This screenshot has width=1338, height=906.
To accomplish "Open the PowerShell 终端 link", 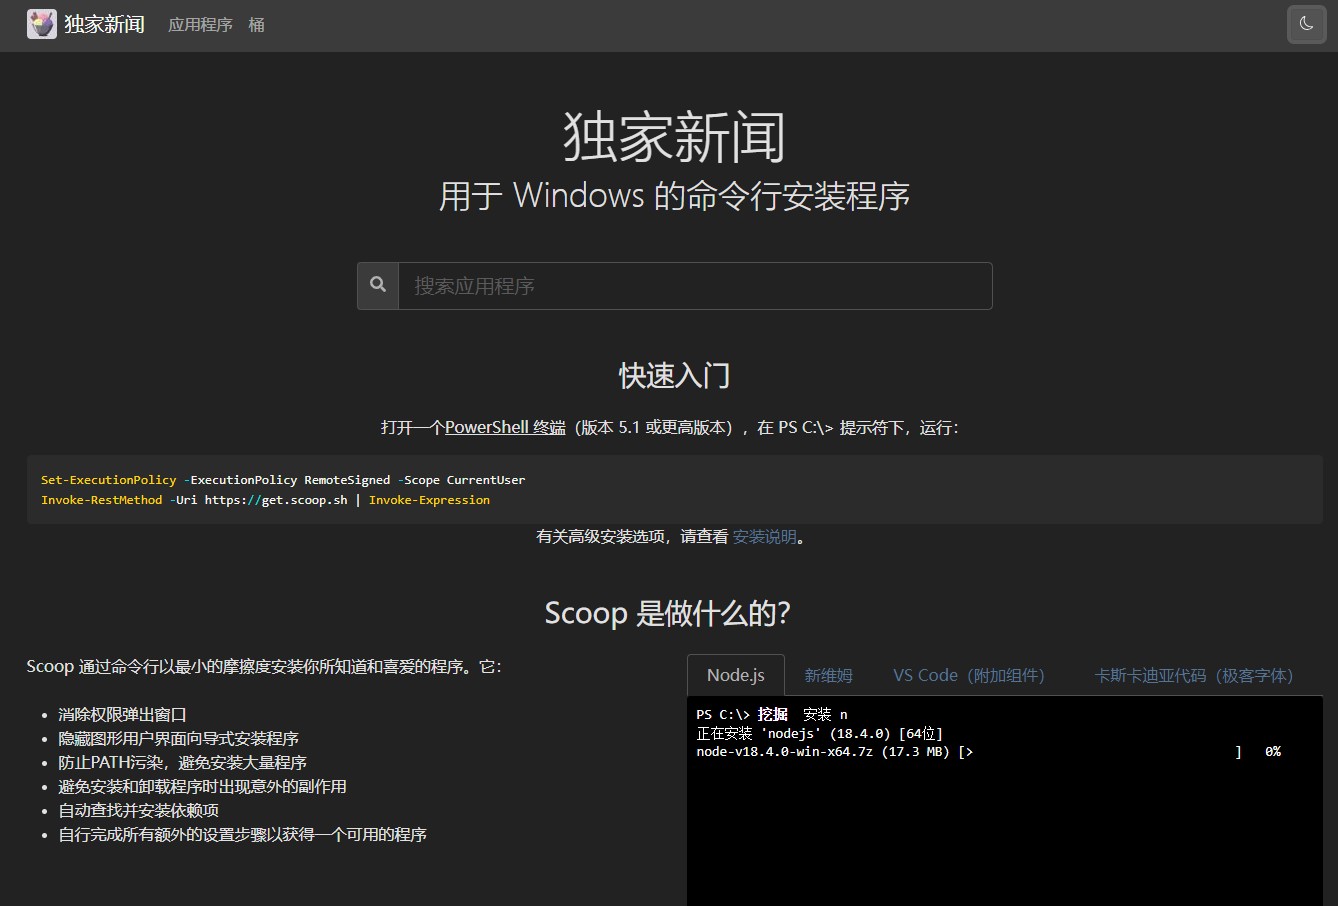I will 505,427.
